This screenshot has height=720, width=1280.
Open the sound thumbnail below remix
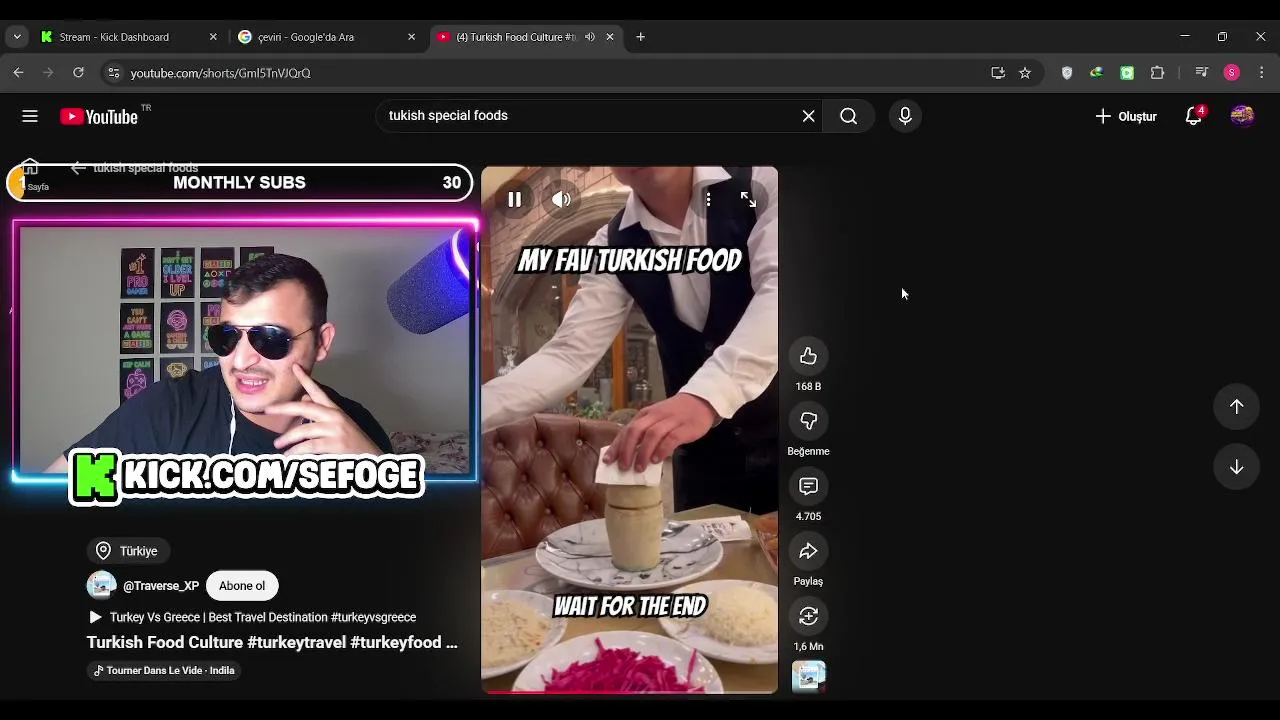click(808, 676)
